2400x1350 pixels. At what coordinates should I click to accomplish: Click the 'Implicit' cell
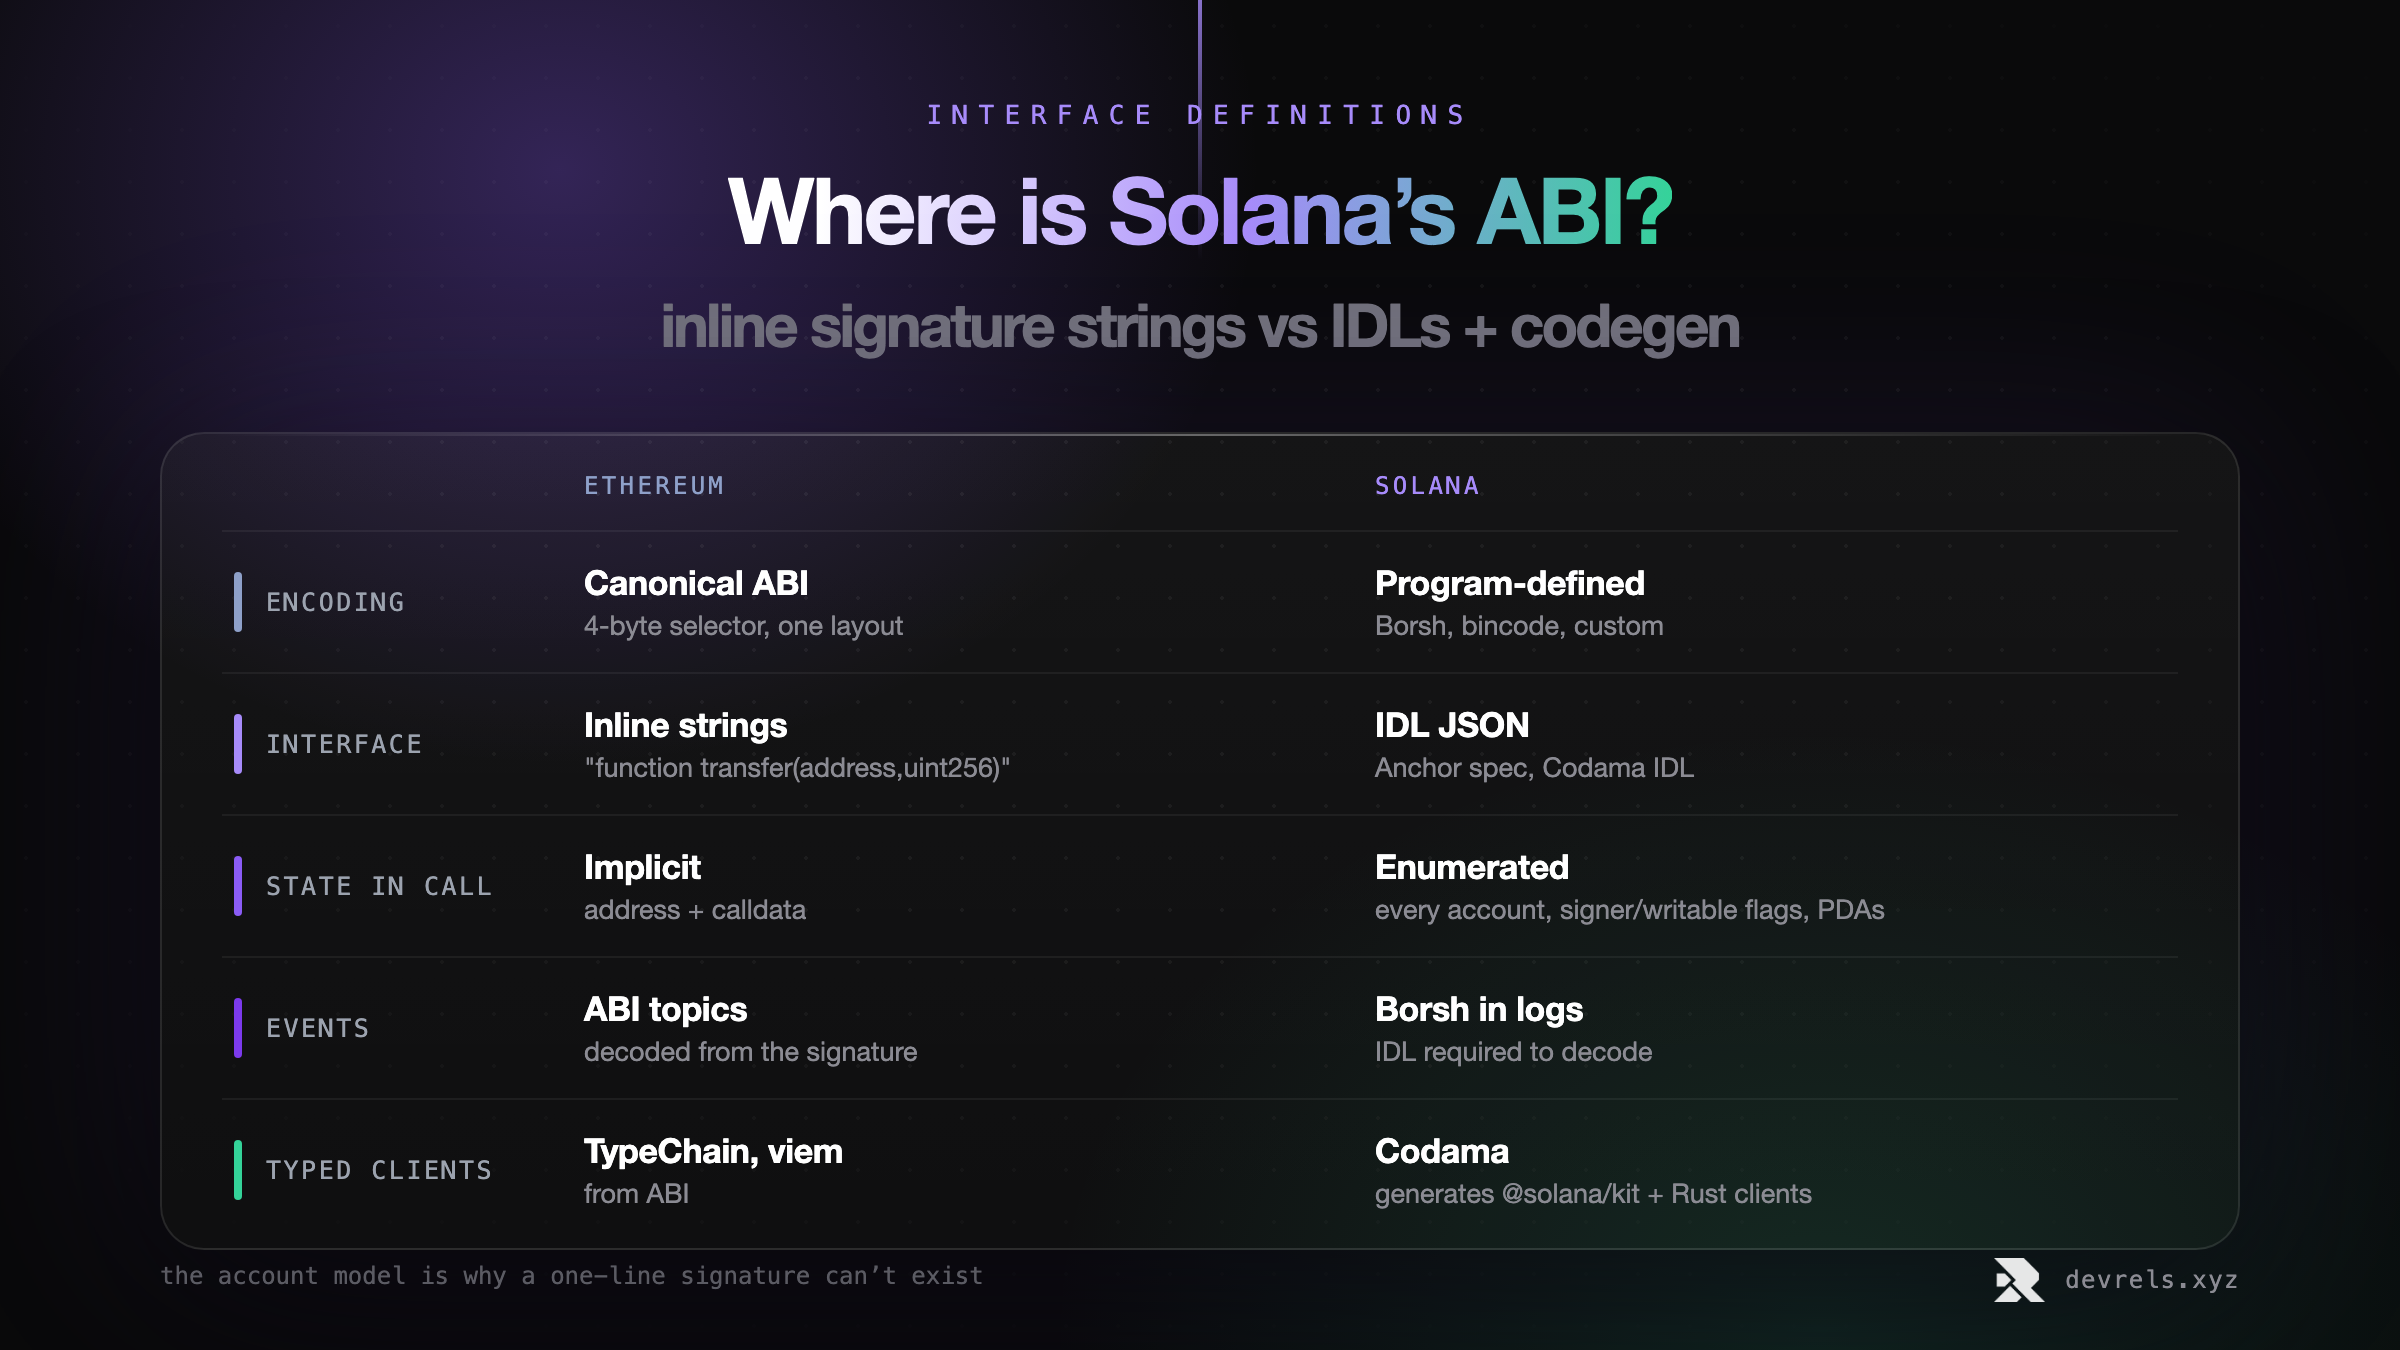642,868
